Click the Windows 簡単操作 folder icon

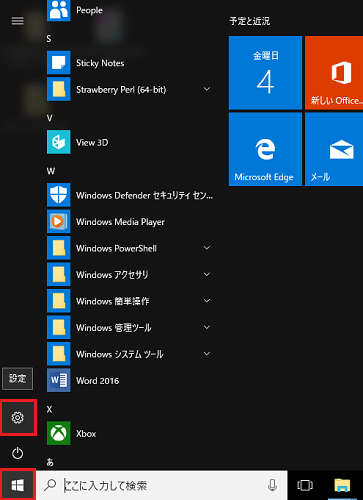(x=59, y=301)
